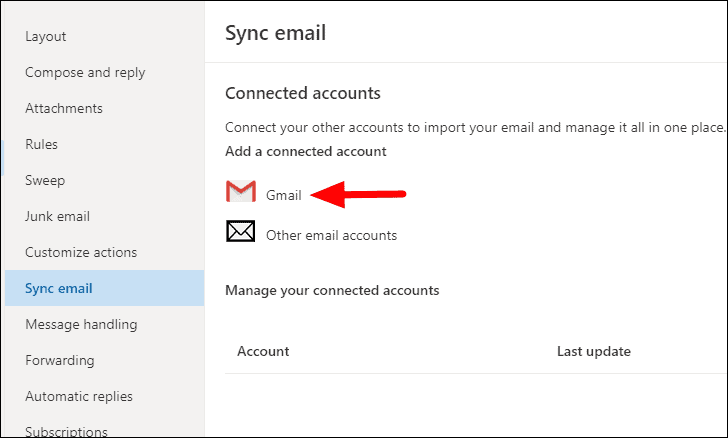
Task: Open the Layout settings
Action: (x=46, y=36)
